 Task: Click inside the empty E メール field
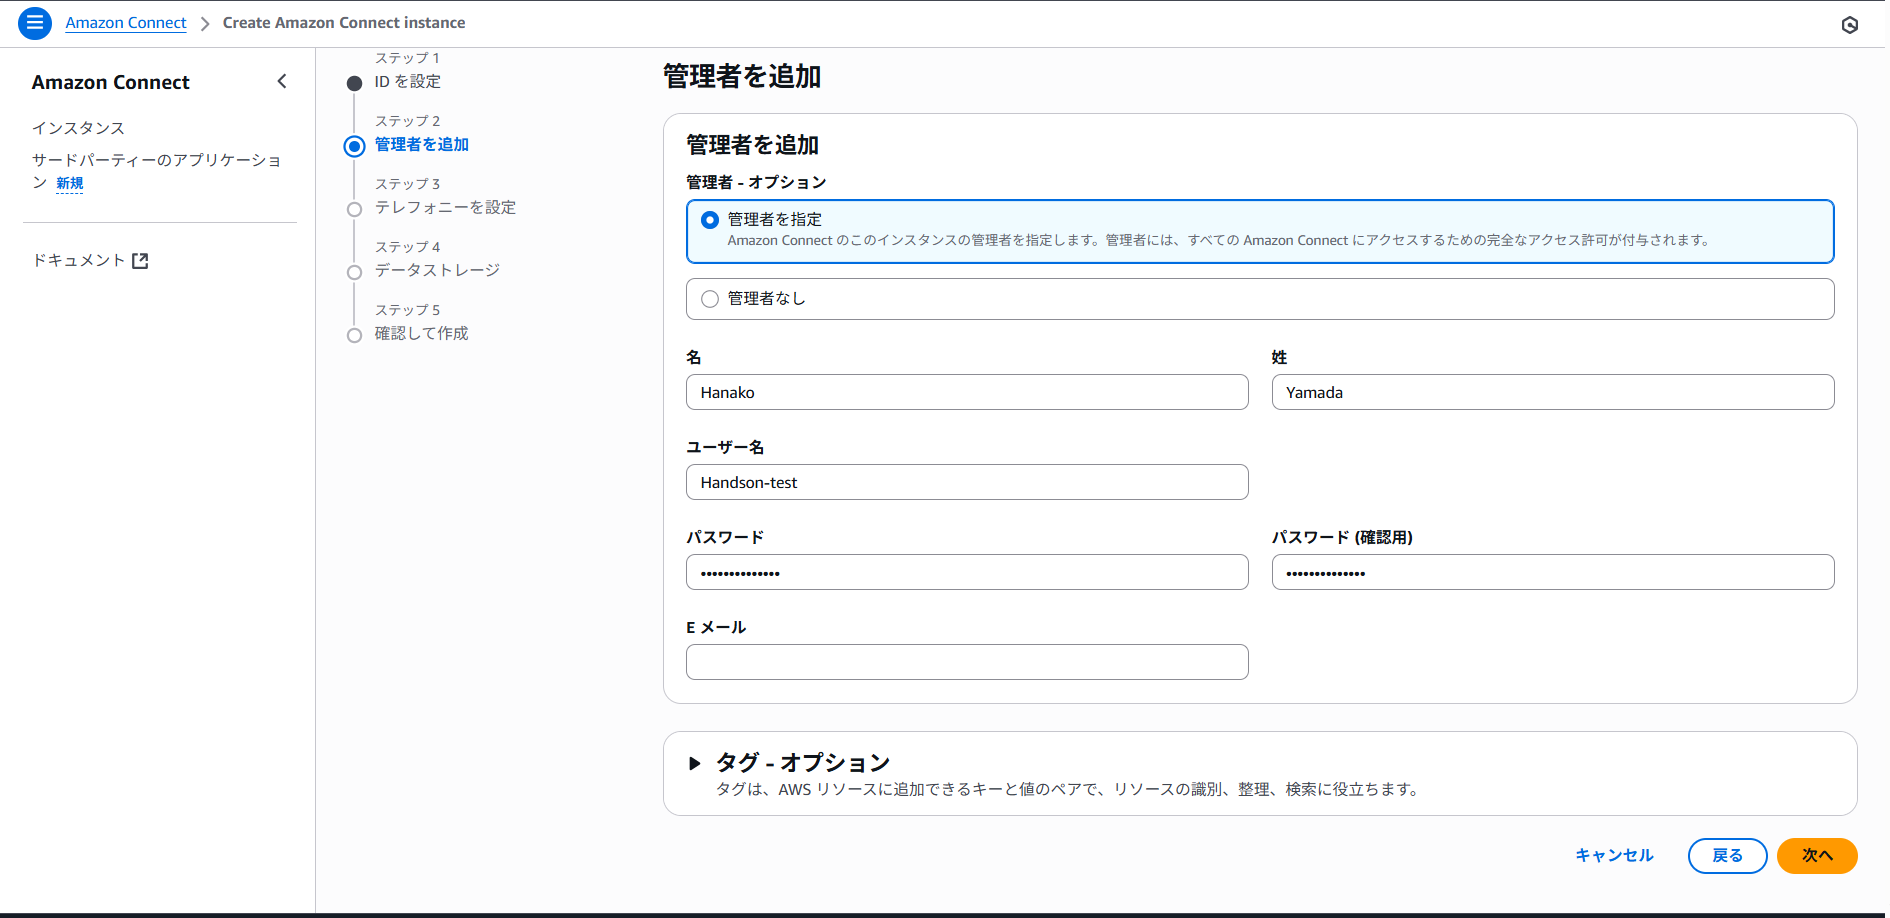click(x=966, y=662)
